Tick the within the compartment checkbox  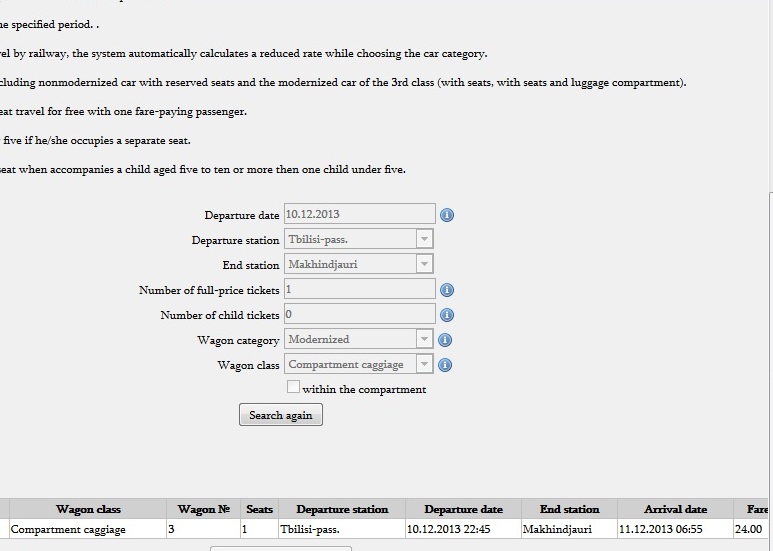[x=293, y=387]
